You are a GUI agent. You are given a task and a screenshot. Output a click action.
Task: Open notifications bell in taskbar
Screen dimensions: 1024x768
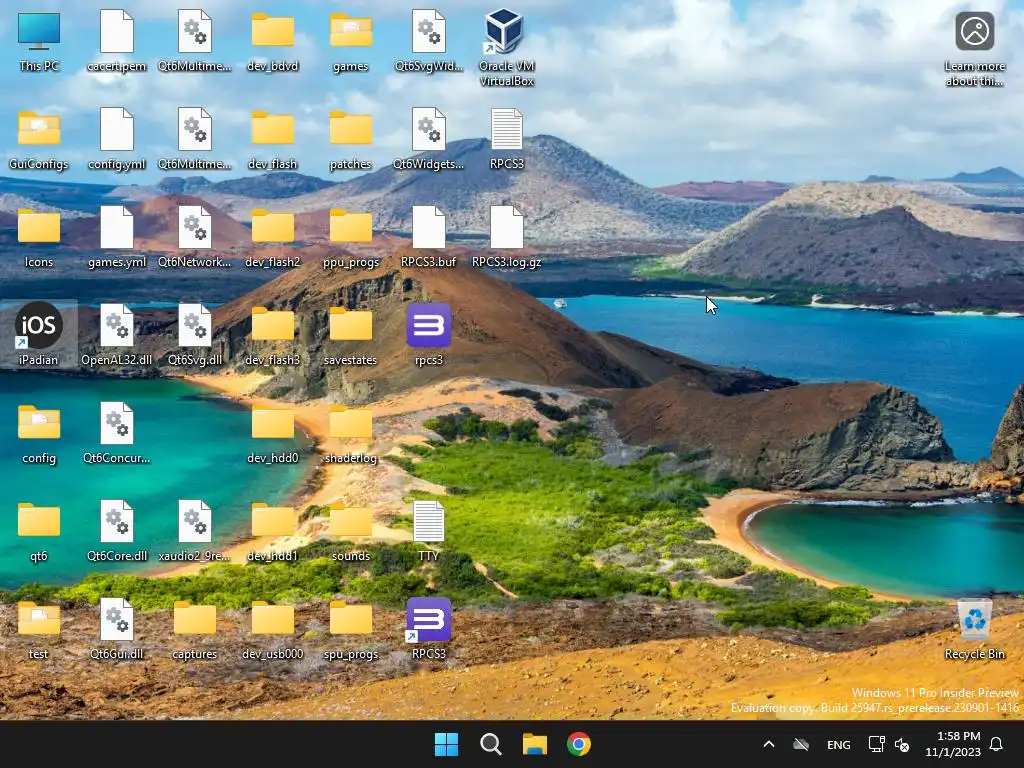[x=996, y=744]
